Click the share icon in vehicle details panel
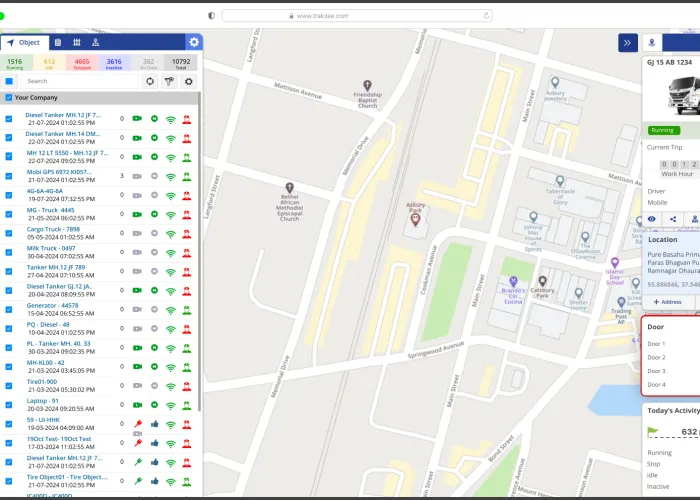 pyautogui.click(x=673, y=218)
